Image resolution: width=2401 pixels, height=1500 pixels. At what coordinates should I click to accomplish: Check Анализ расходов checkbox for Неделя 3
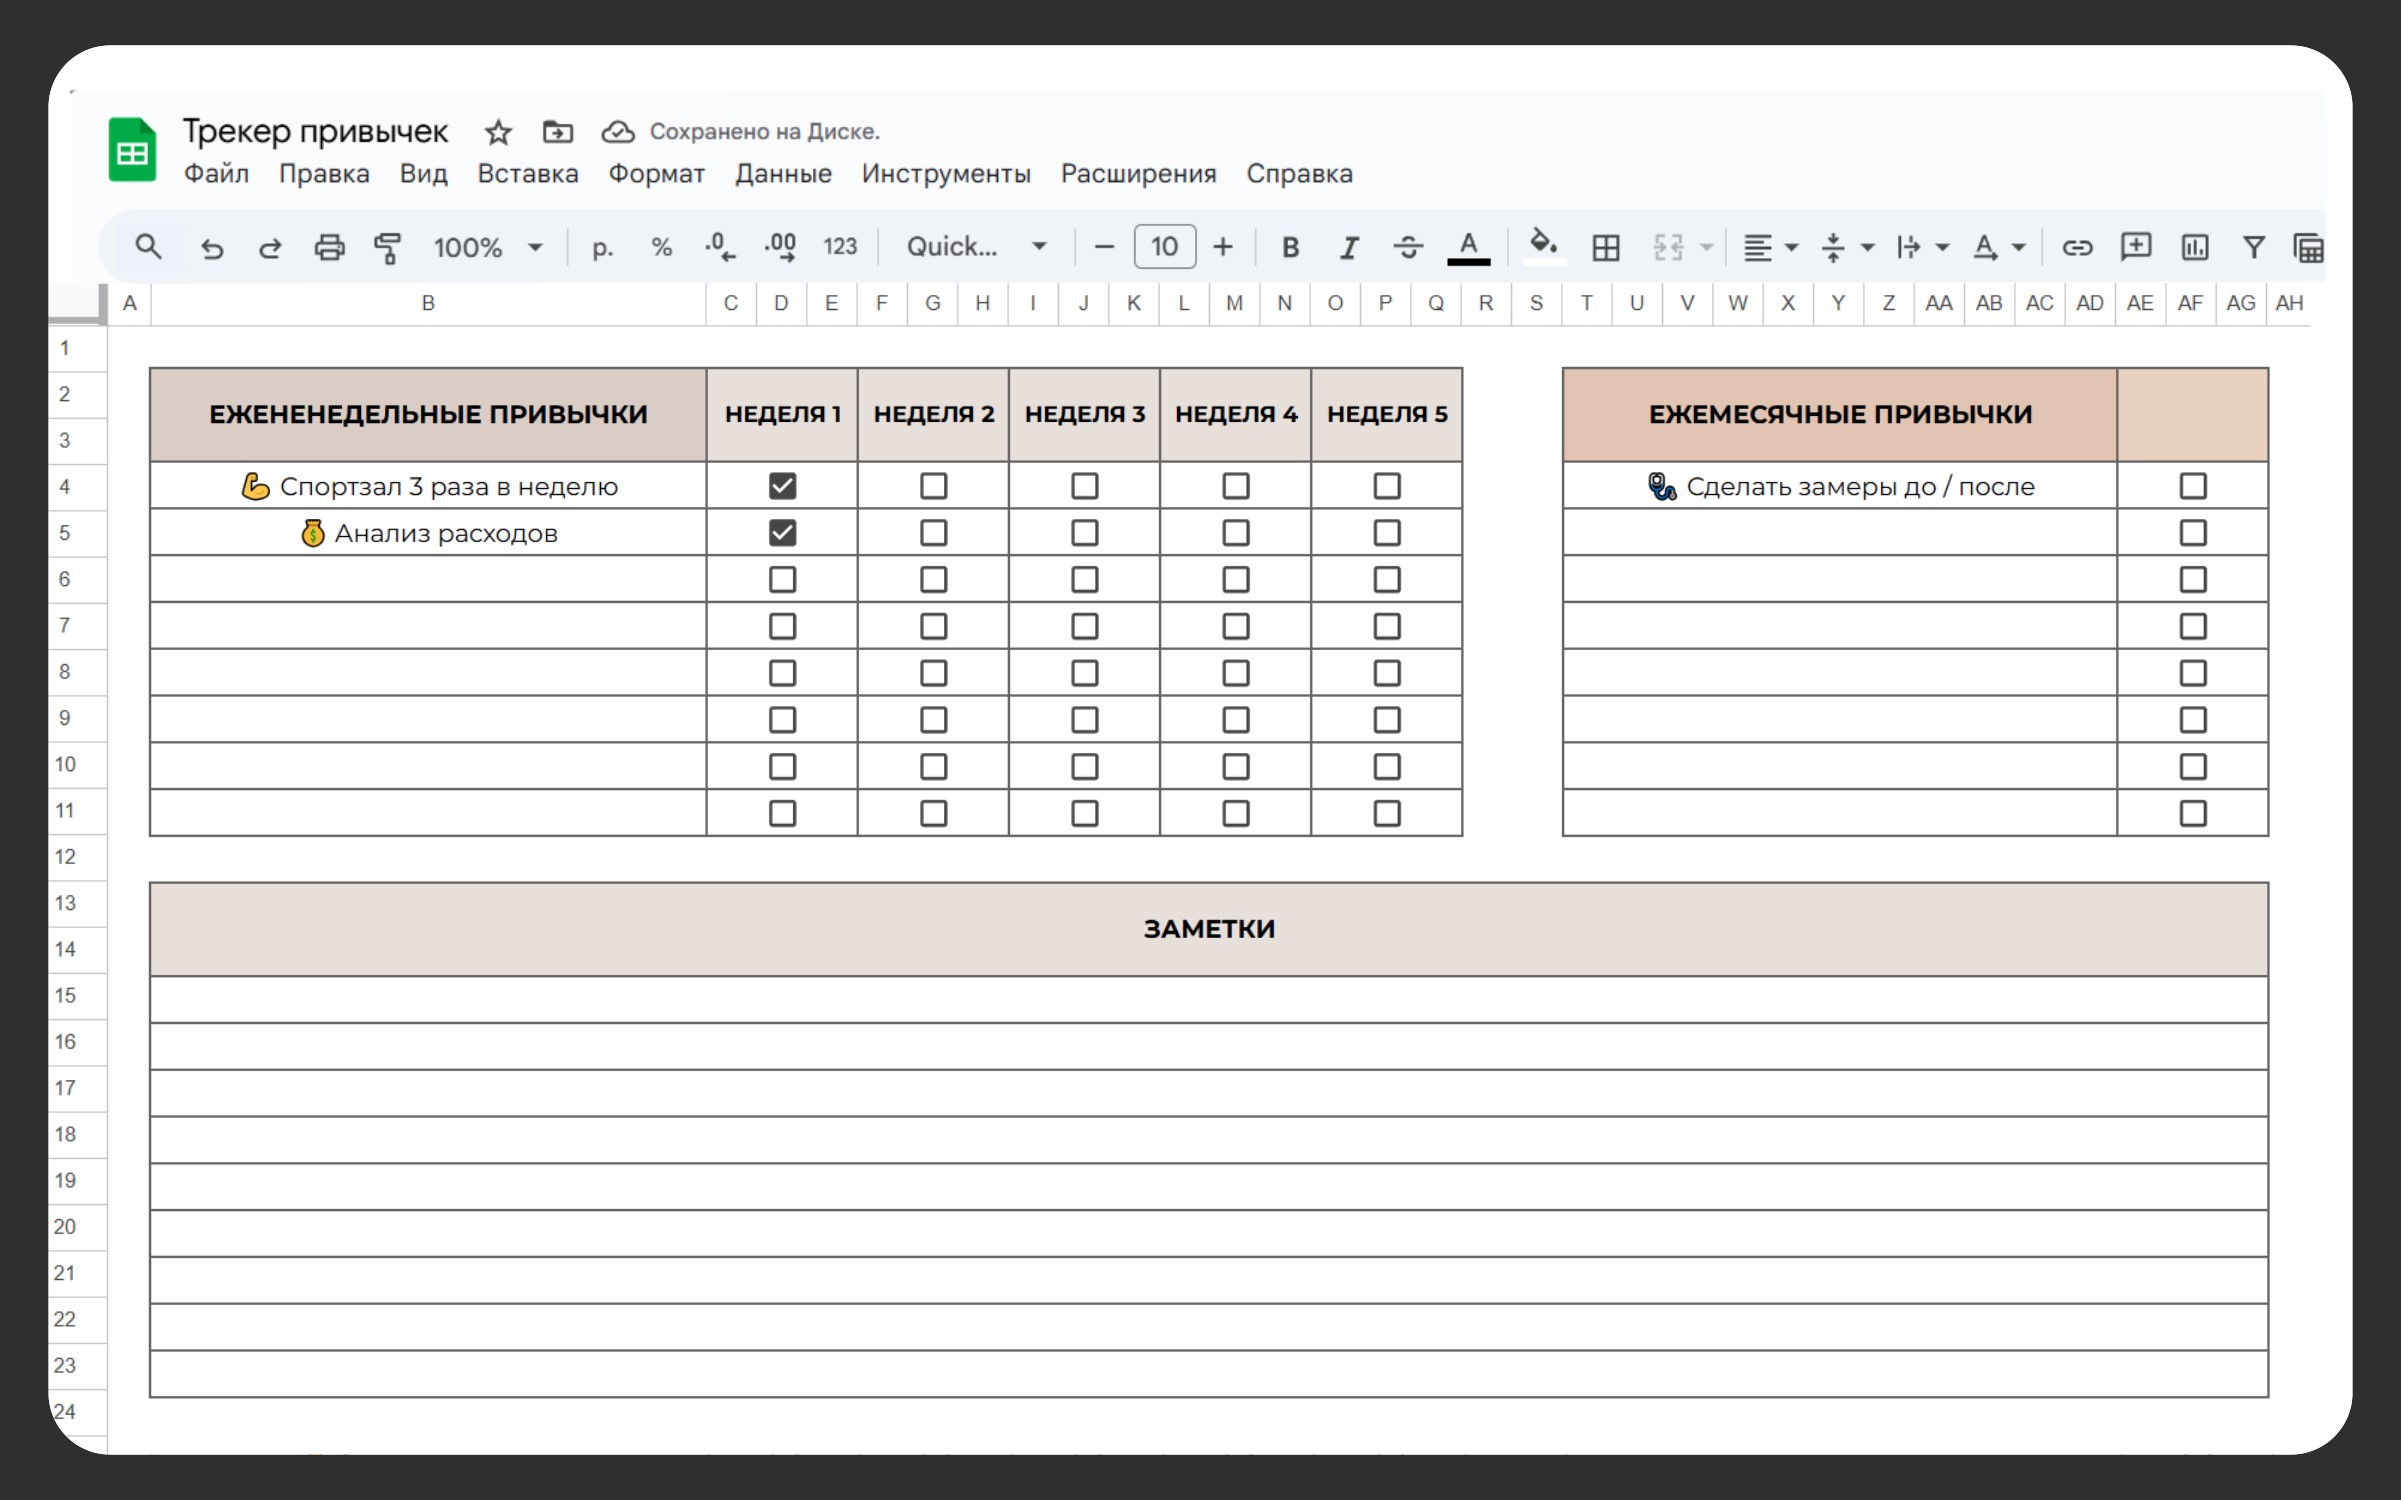click(x=1084, y=533)
